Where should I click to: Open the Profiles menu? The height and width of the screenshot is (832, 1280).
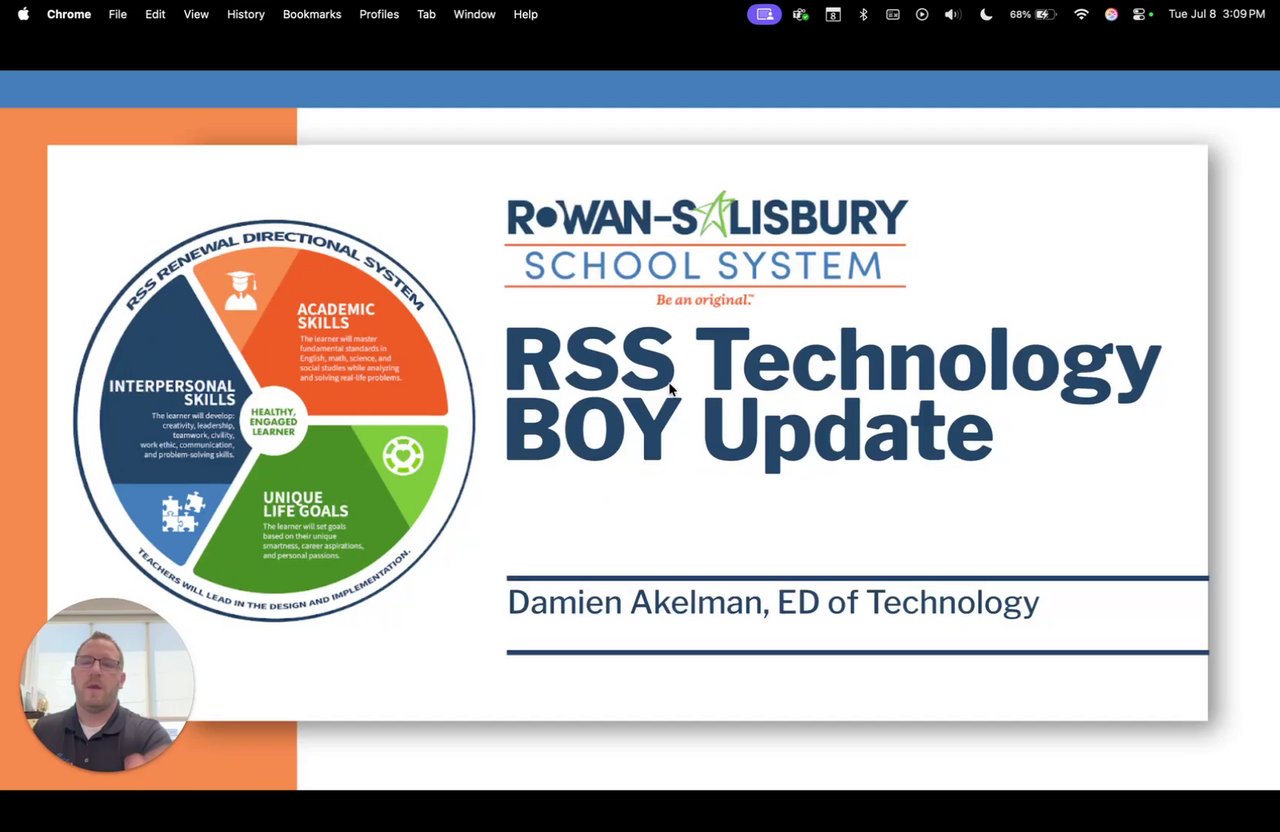coord(379,14)
